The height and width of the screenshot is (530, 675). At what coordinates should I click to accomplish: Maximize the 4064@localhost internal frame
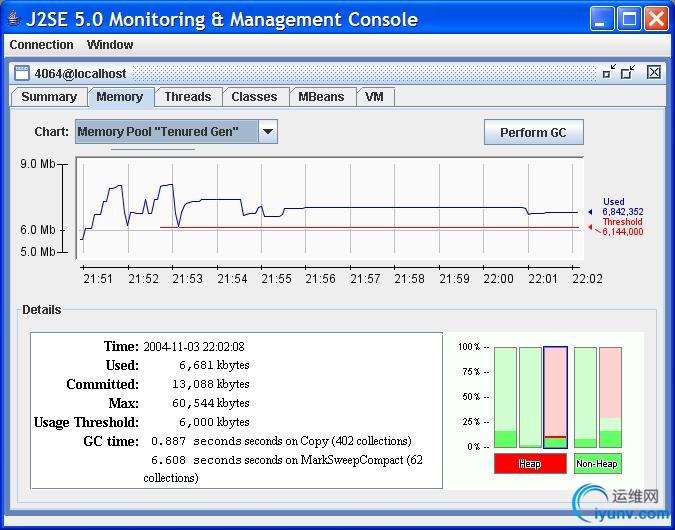(x=628, y=72)
